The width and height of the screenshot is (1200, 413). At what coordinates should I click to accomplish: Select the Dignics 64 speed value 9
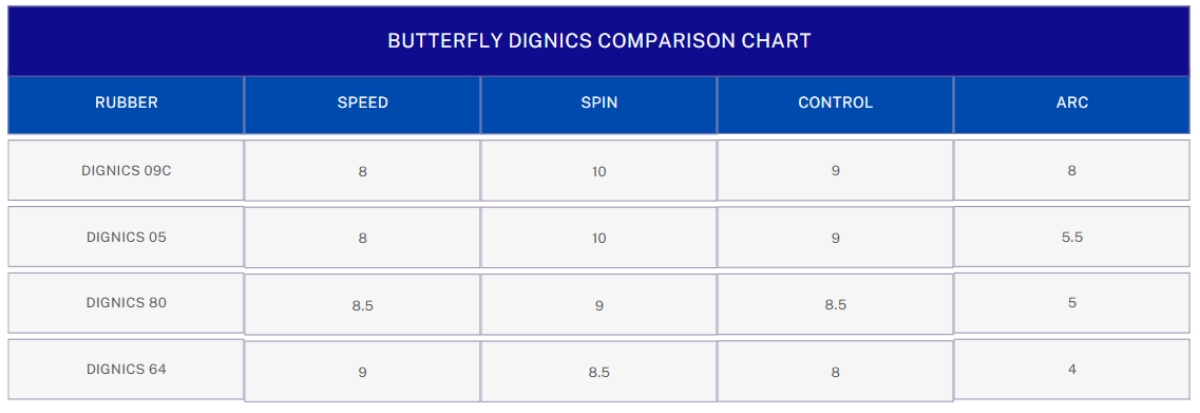(362, 372)
